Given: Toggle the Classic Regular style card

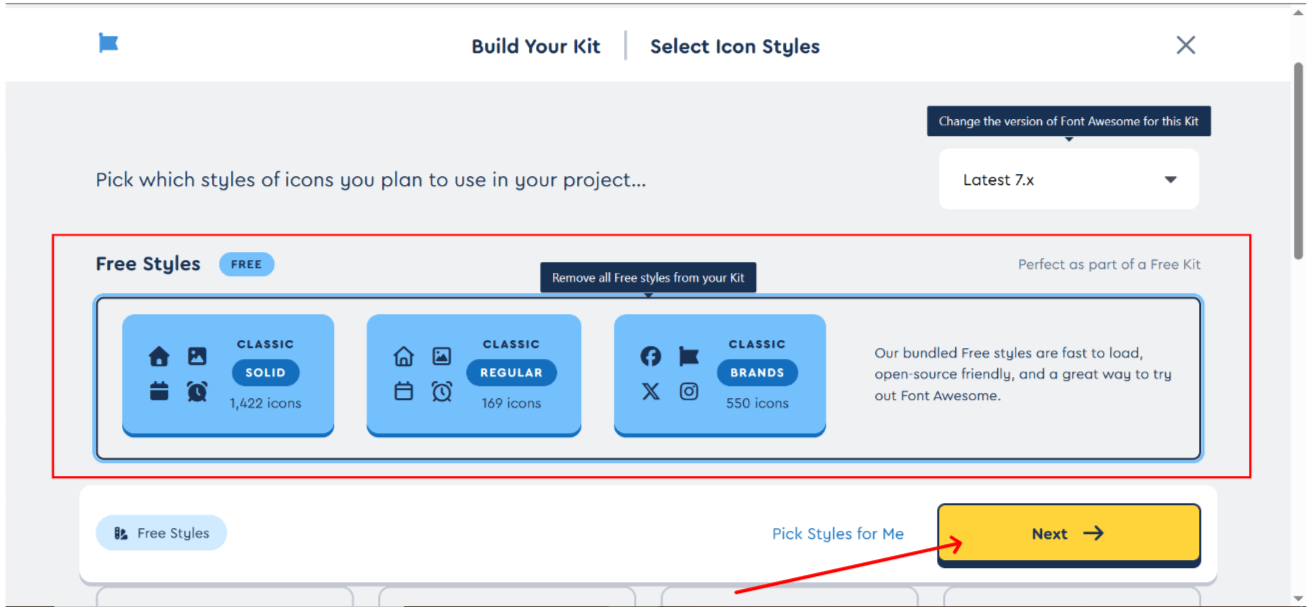Looking at the screenshot, I should (474, 375).
